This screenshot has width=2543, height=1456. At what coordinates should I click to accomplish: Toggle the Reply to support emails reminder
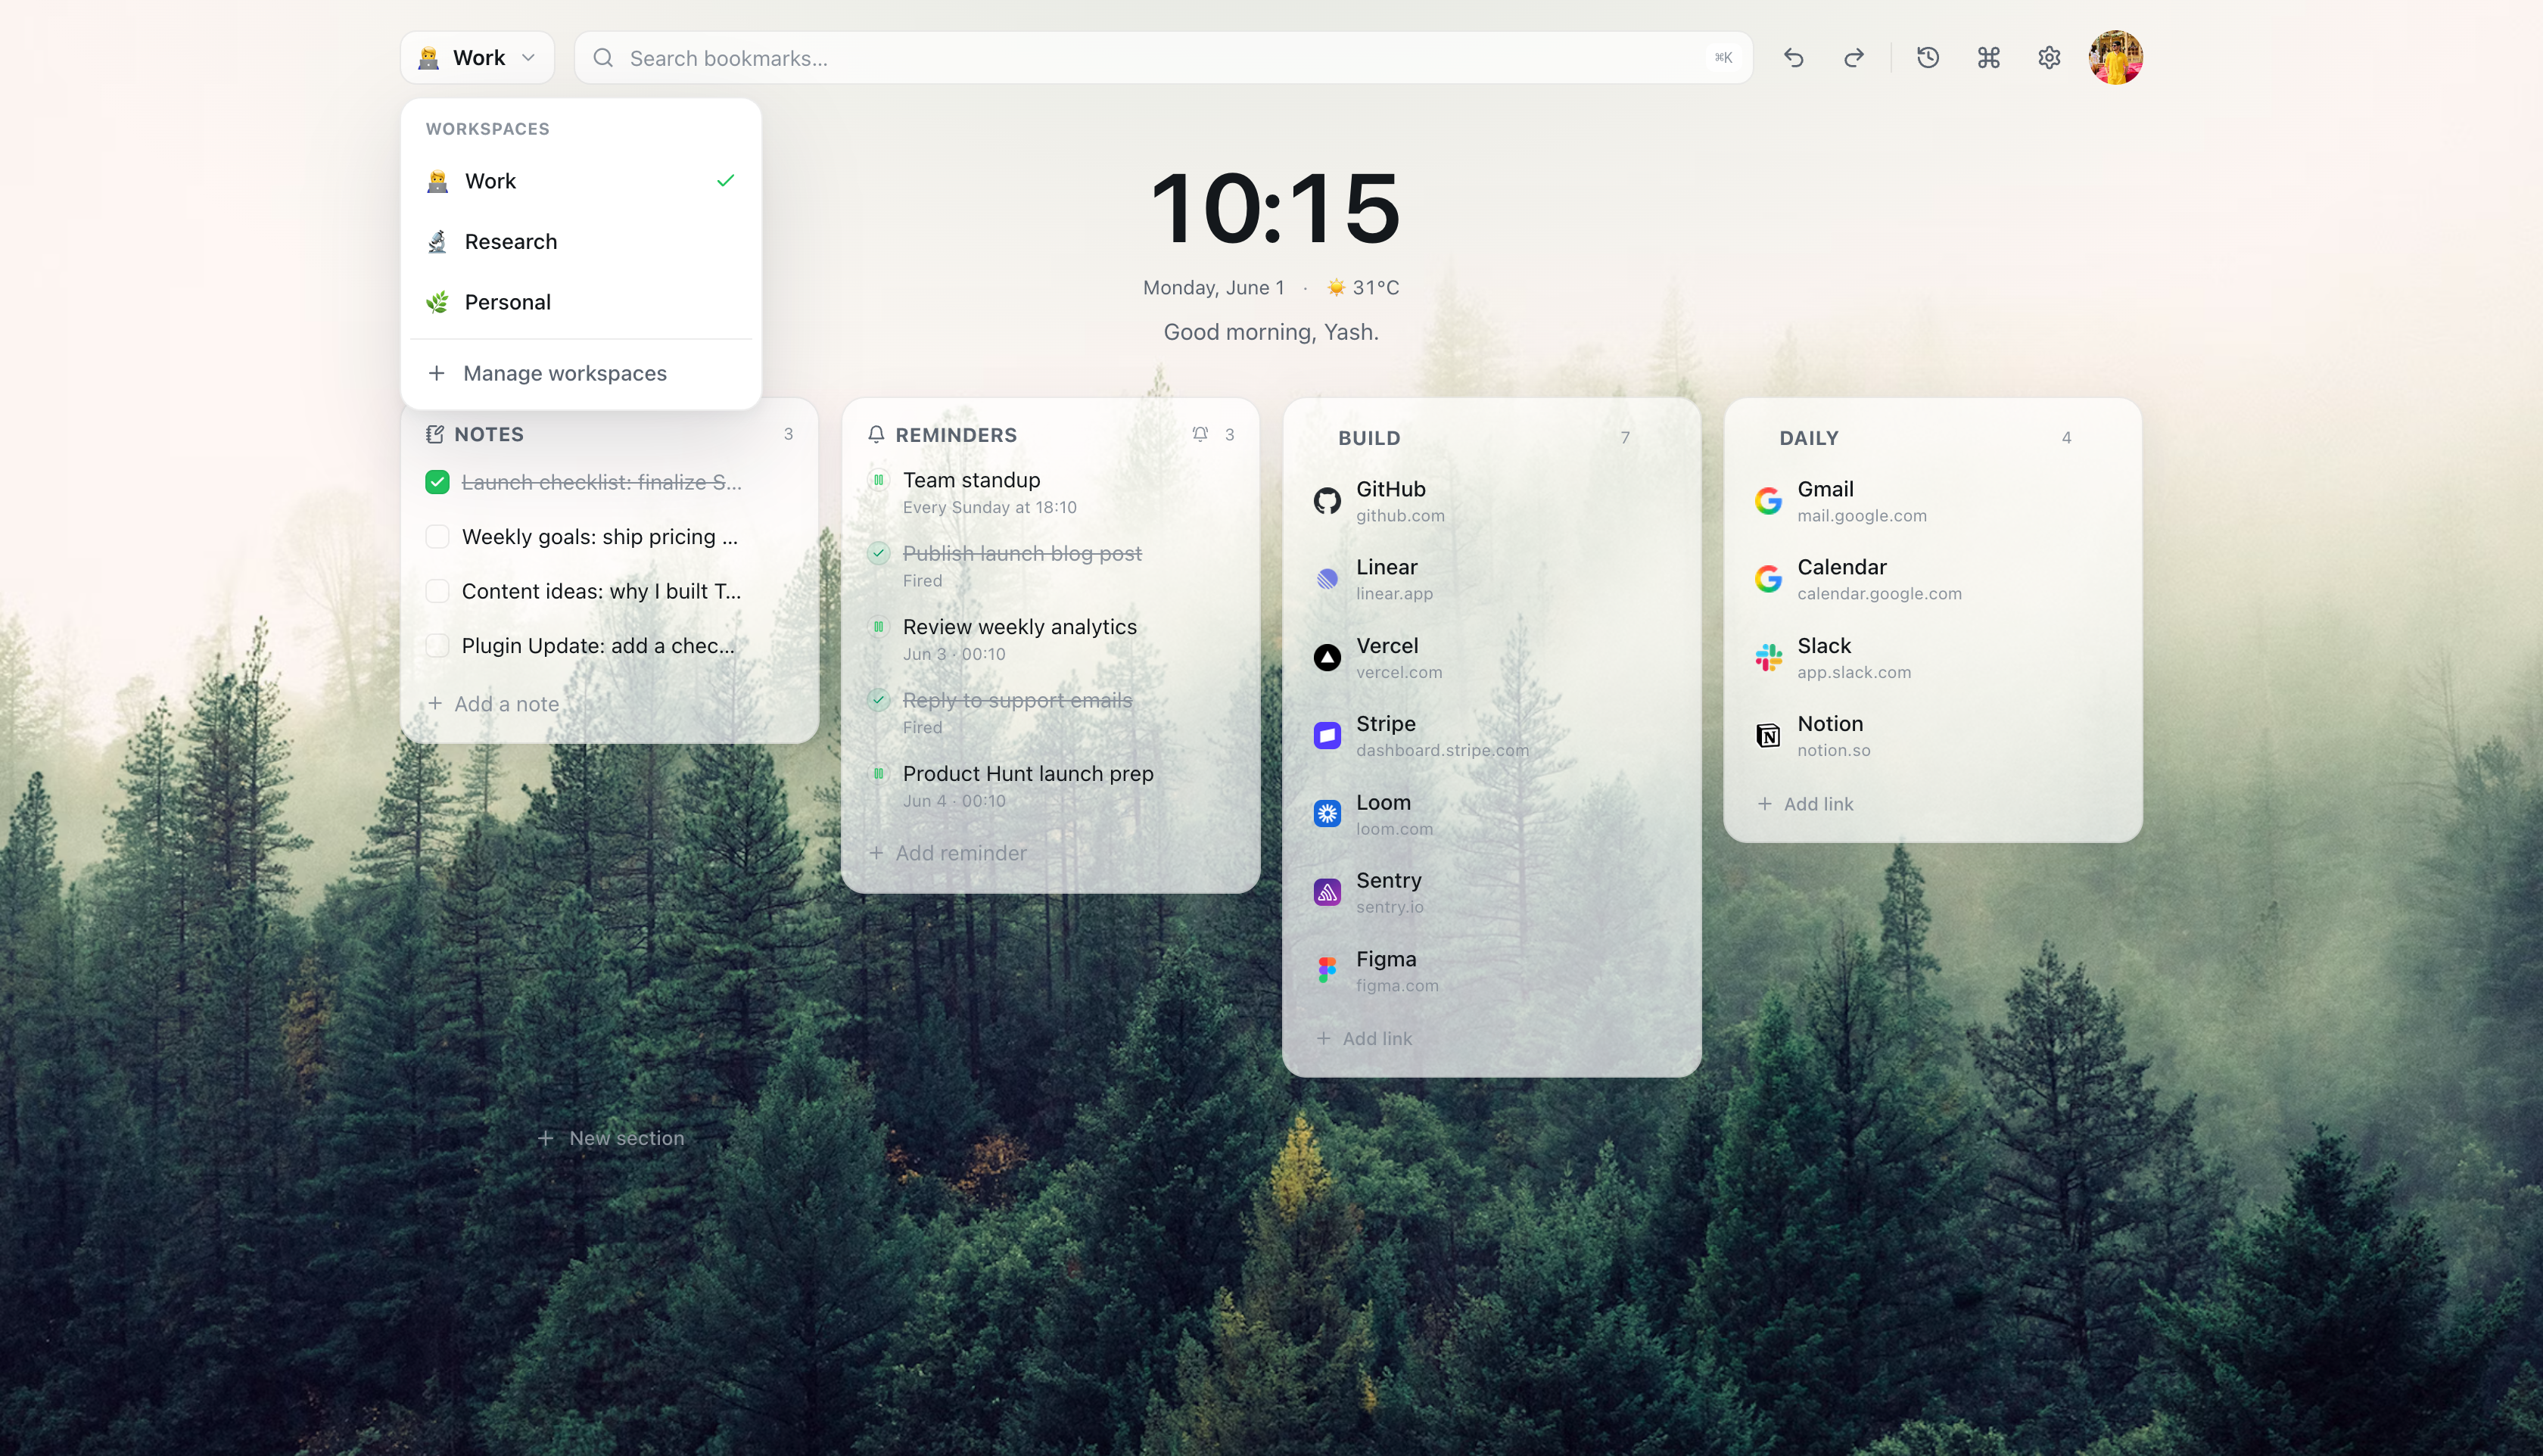point(878,700)
